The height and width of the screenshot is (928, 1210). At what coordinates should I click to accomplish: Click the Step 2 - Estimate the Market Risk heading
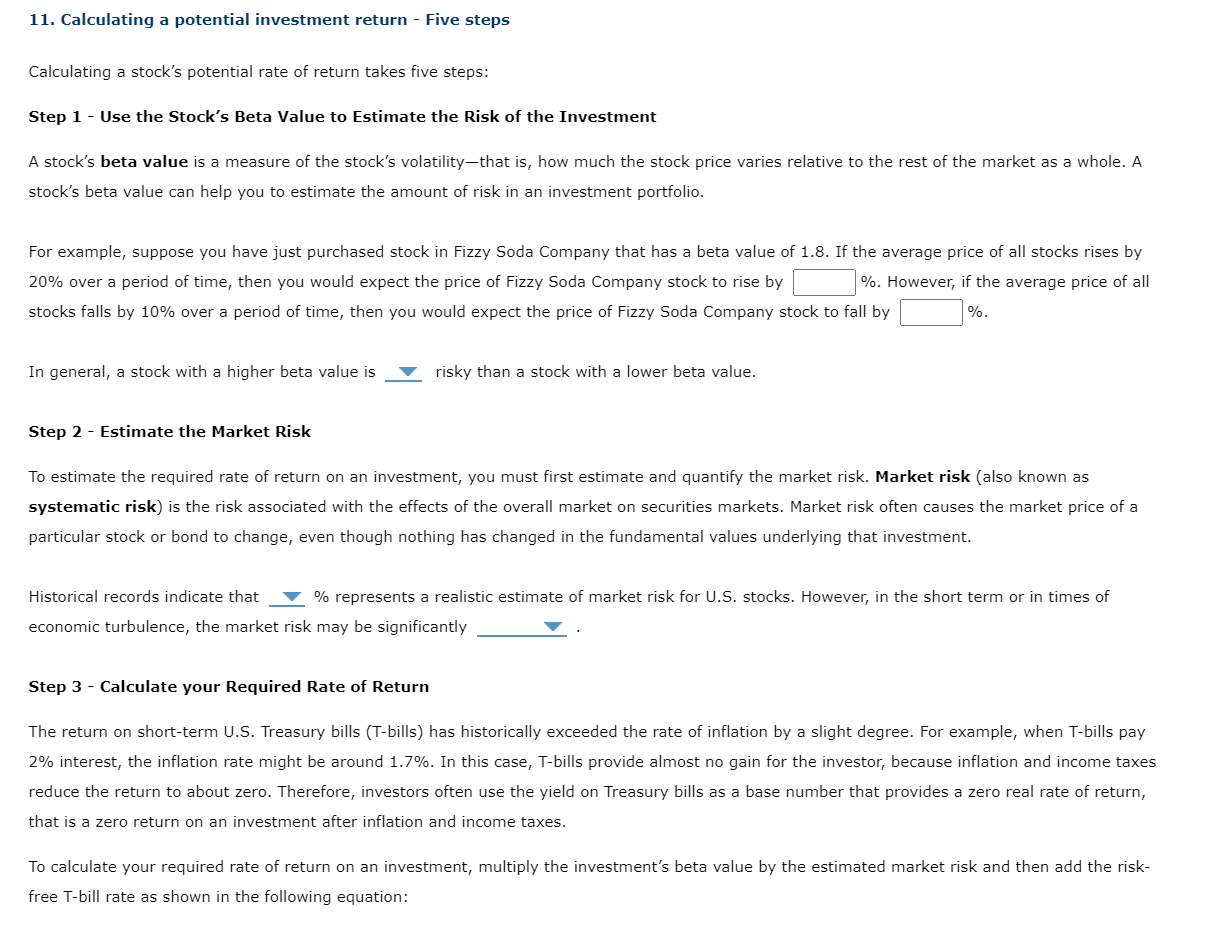pos(170,431)
